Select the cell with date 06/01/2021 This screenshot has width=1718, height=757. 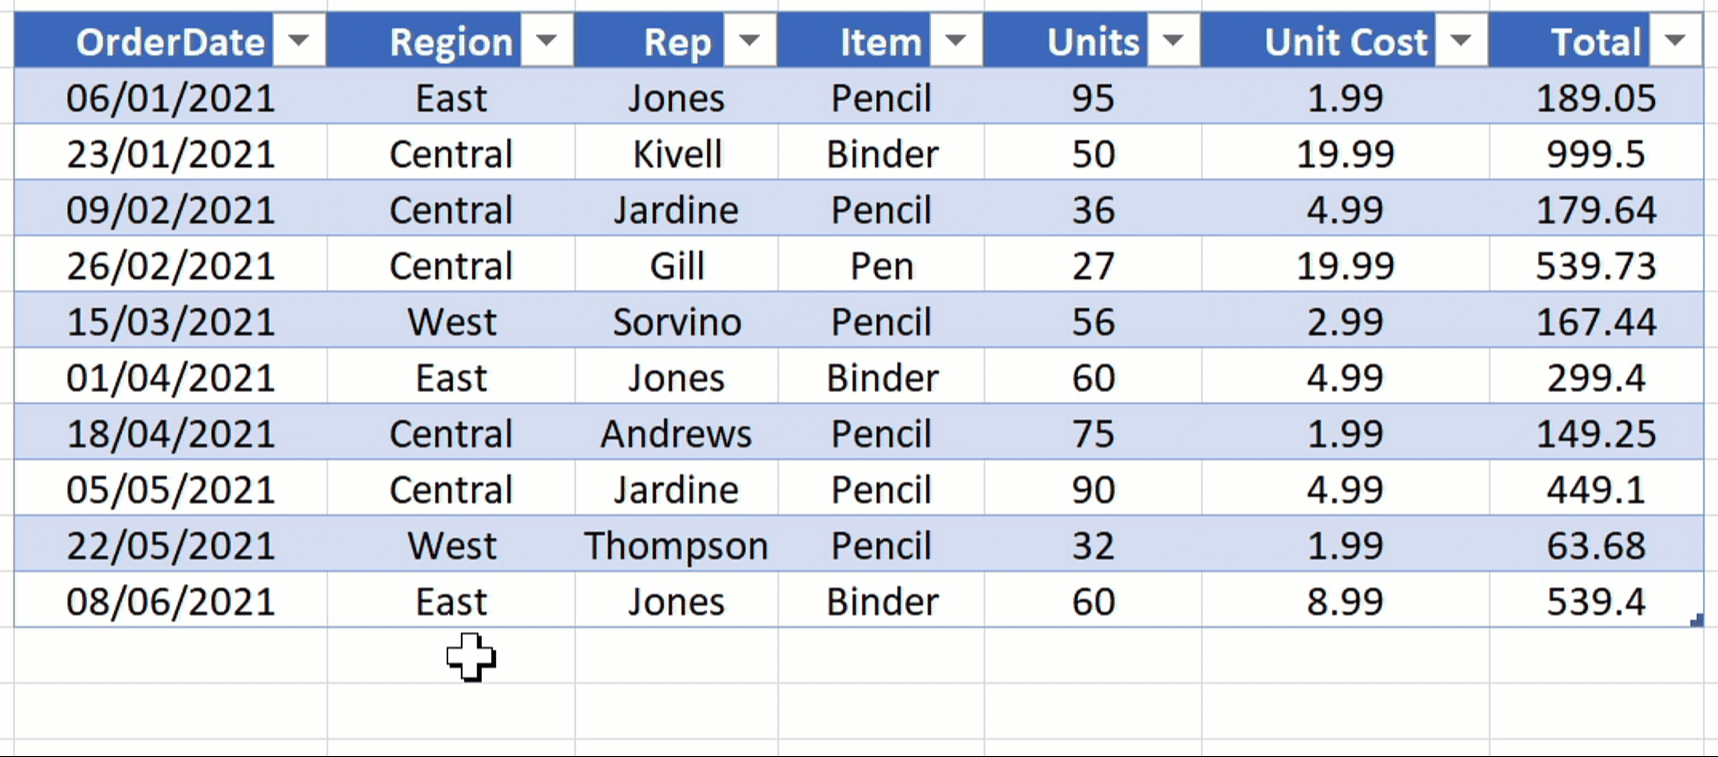pos(170,98)
